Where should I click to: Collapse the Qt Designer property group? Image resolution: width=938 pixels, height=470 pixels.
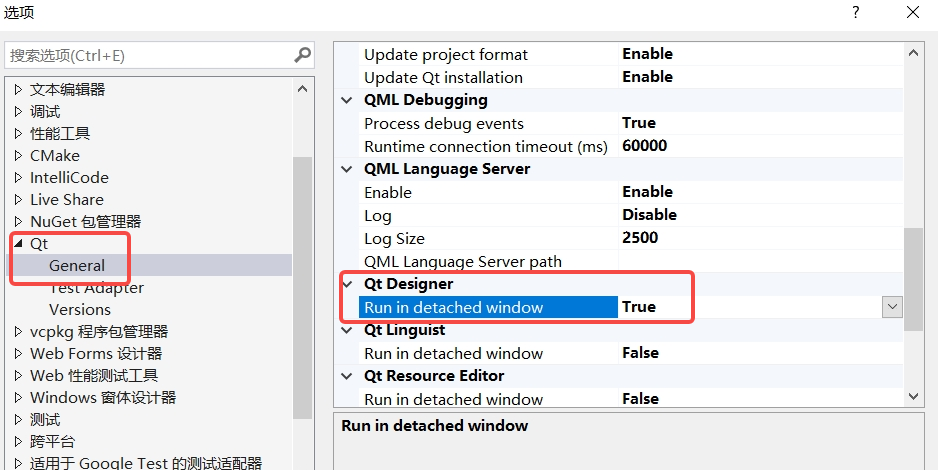click(347, 284)
